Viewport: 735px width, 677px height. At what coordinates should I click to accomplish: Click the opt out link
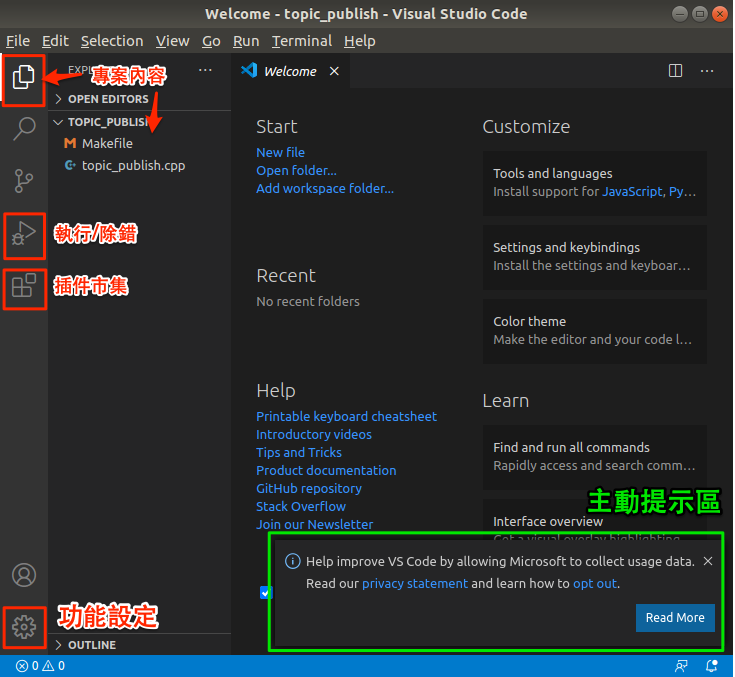point(595,583)
